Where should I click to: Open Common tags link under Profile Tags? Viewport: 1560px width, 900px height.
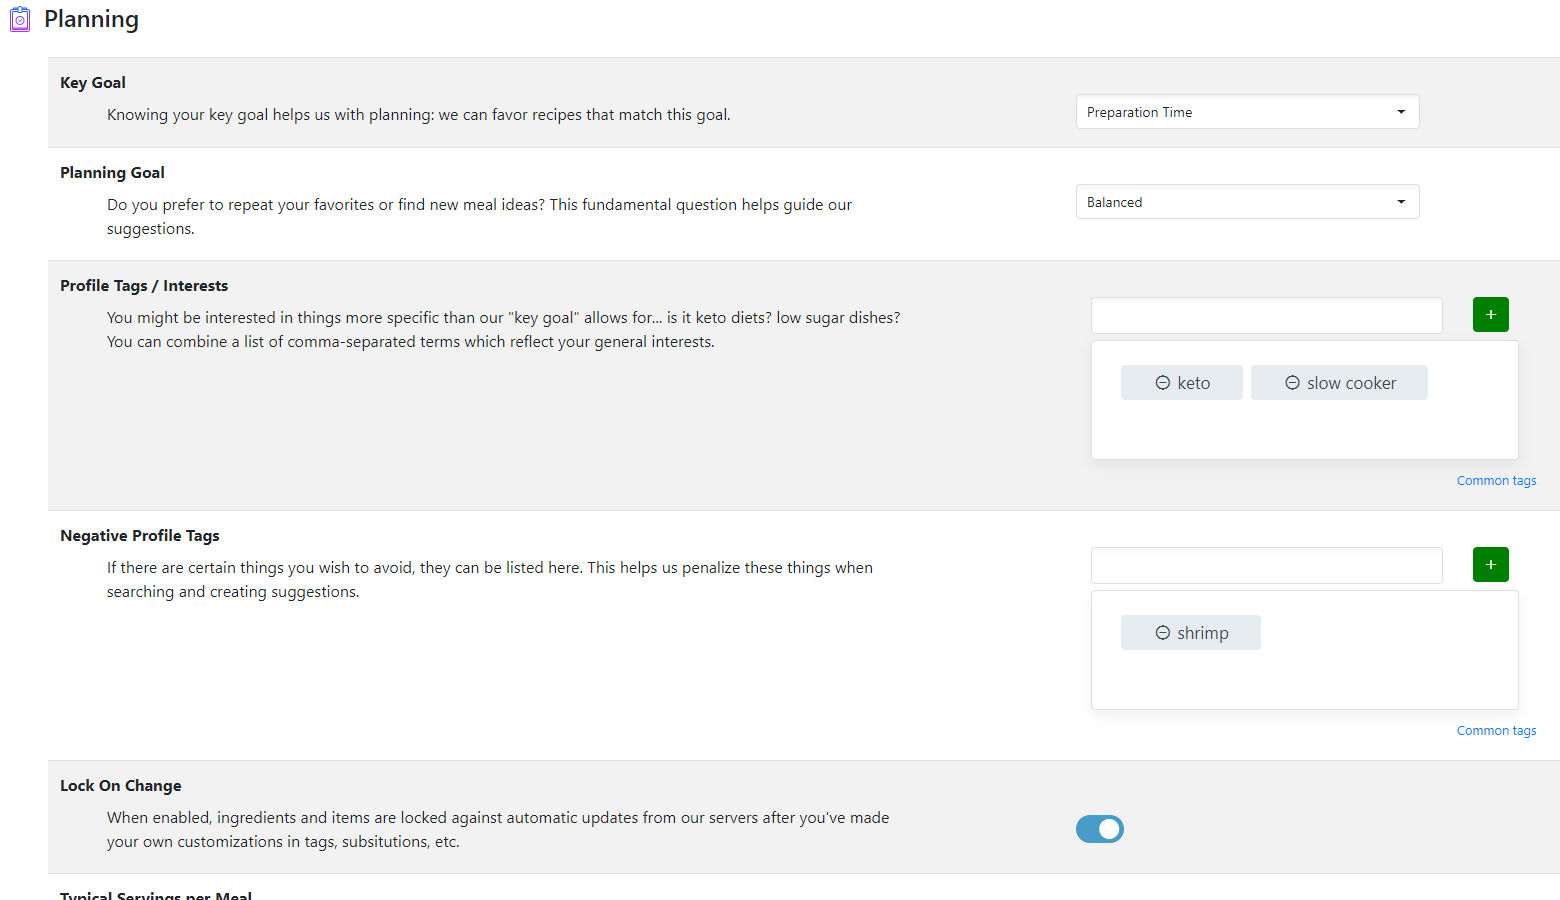pos(1496,481)
